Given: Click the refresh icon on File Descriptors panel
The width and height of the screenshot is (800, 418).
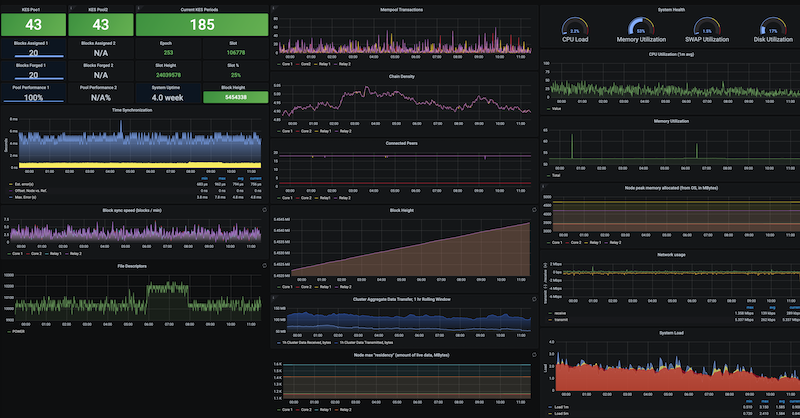Looking at the screenshot, I should [263, 266].
